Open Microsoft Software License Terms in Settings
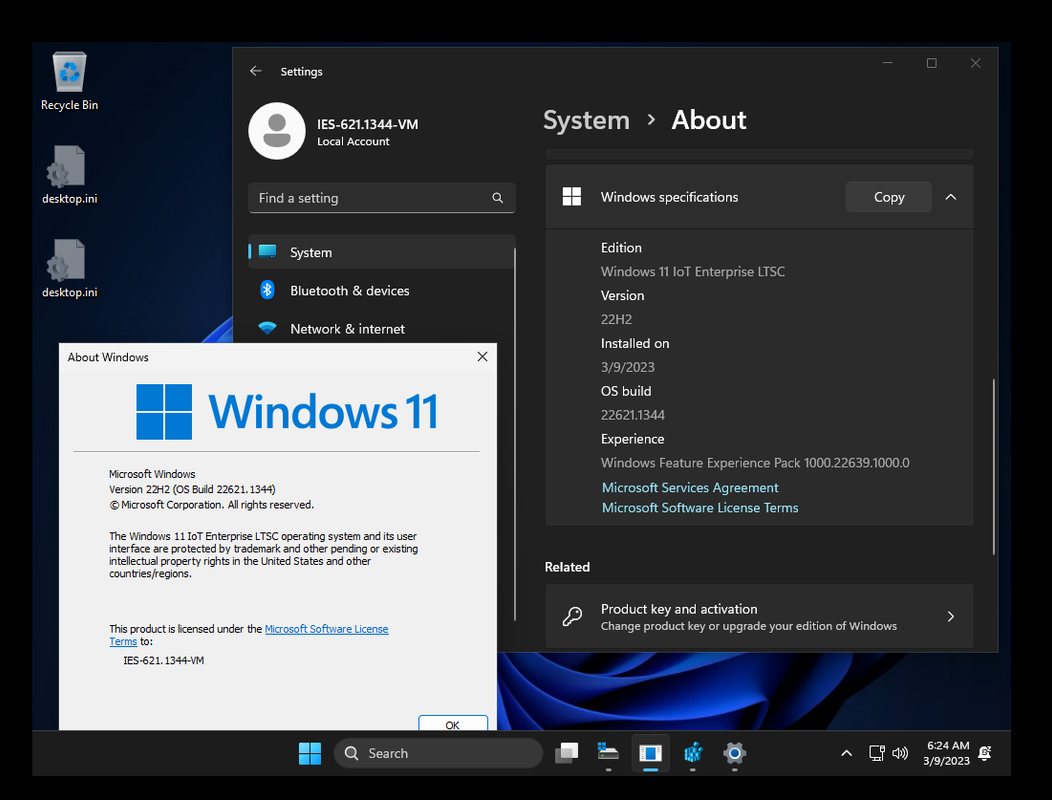This screenshot has height=800, width=1052. (x=700, y=507)
